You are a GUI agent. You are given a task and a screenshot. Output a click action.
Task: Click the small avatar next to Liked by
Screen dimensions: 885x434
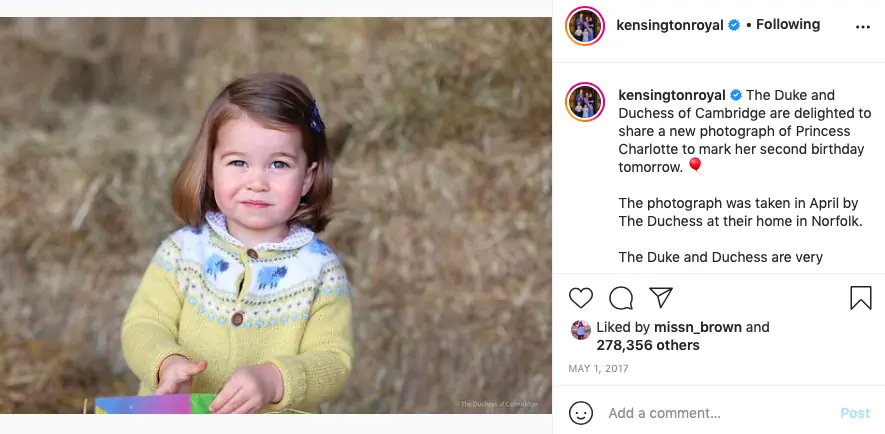[580, 329]
